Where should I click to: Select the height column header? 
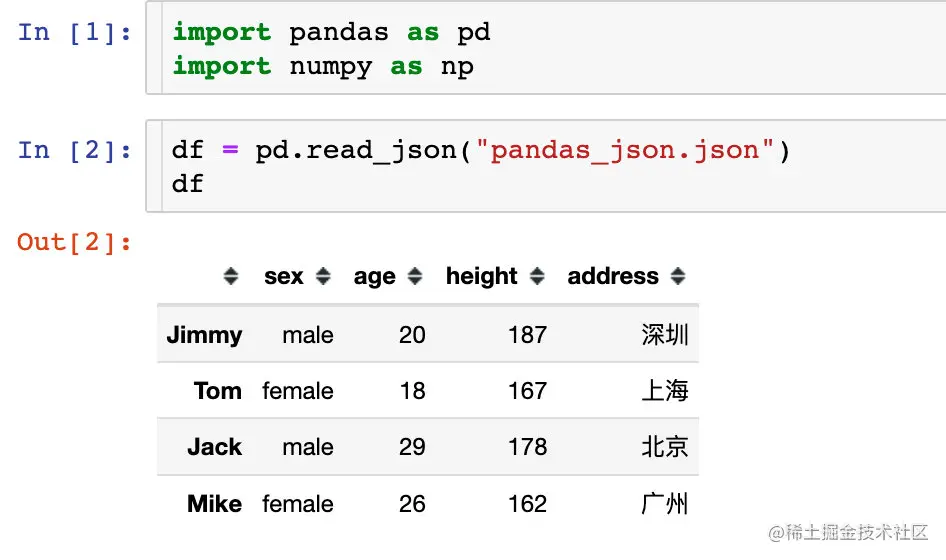[481, 276]
